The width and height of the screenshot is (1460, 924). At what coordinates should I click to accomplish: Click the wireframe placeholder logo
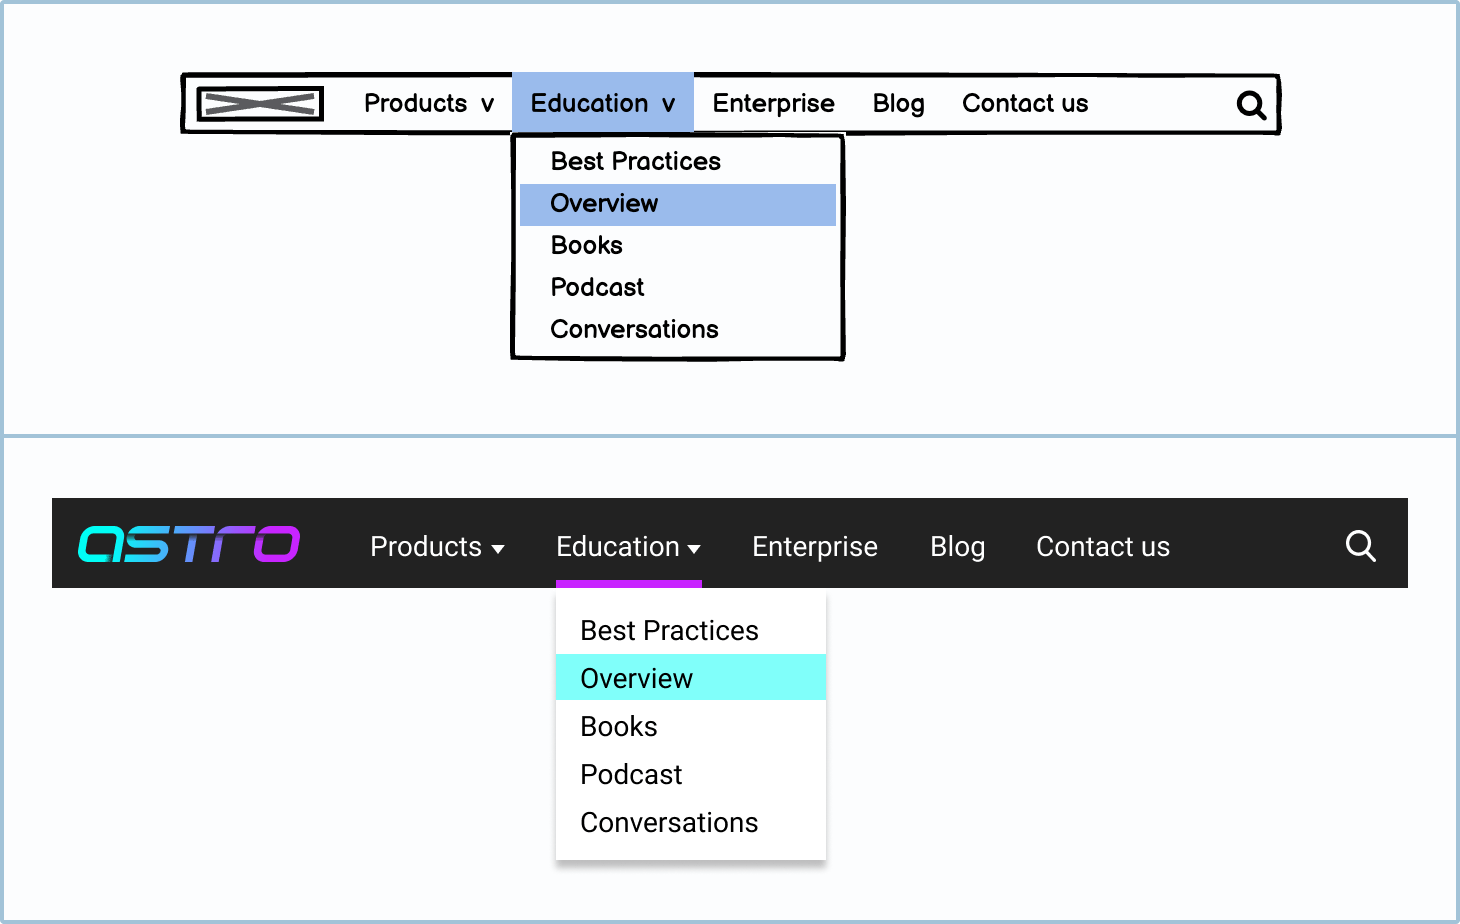pyautogui.click(x=260, y=104)
